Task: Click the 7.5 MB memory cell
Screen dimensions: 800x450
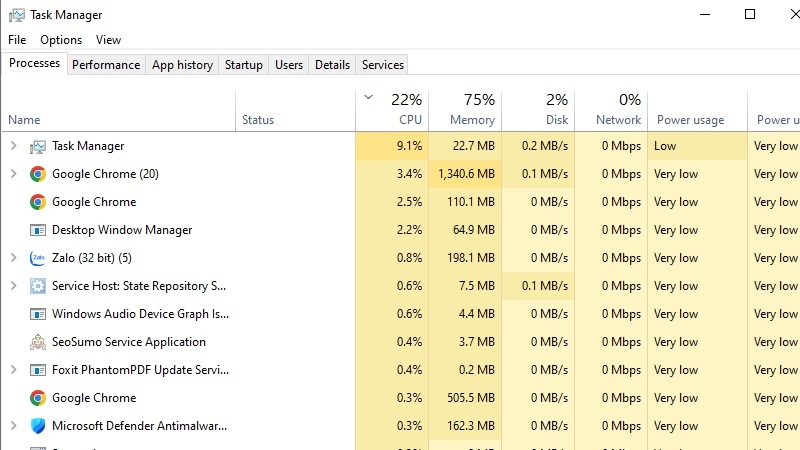Action: (x=465, y=286)
